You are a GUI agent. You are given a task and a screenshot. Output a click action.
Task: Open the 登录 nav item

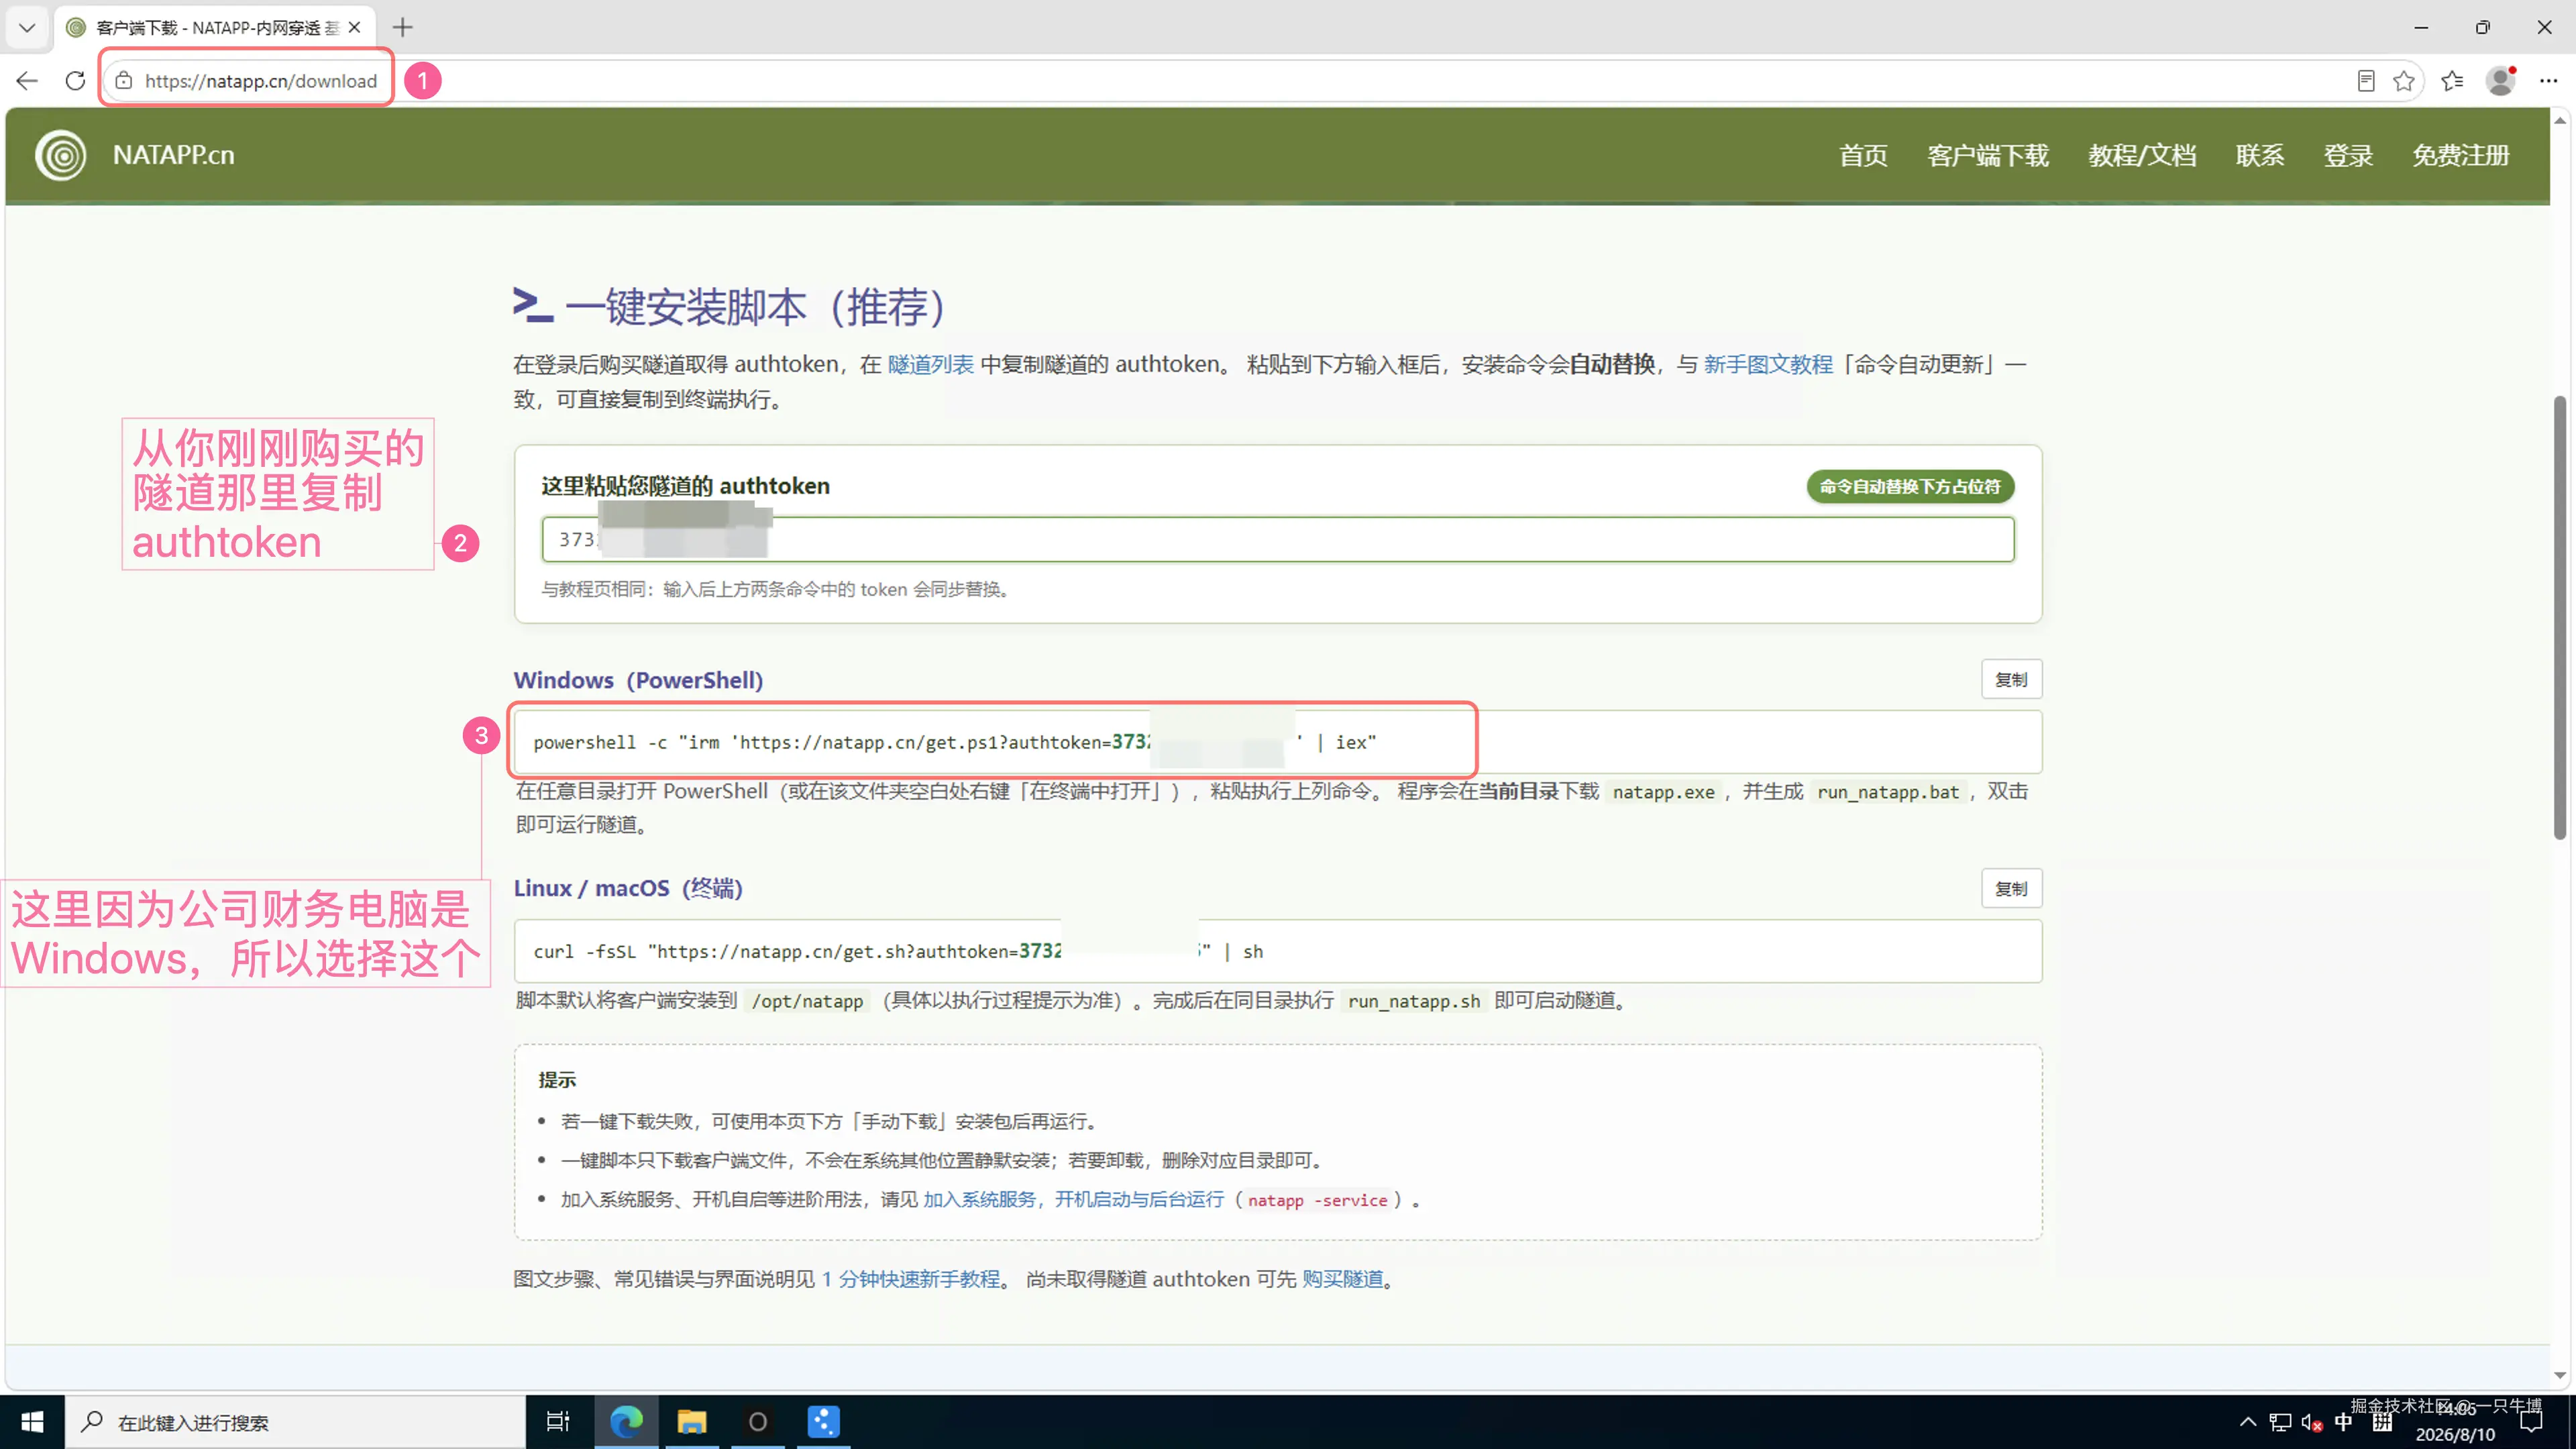point(2348,155)
